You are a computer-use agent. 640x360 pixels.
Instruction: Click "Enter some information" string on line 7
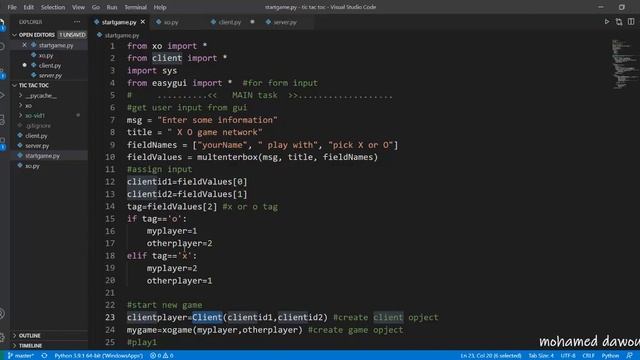(217, 120)
